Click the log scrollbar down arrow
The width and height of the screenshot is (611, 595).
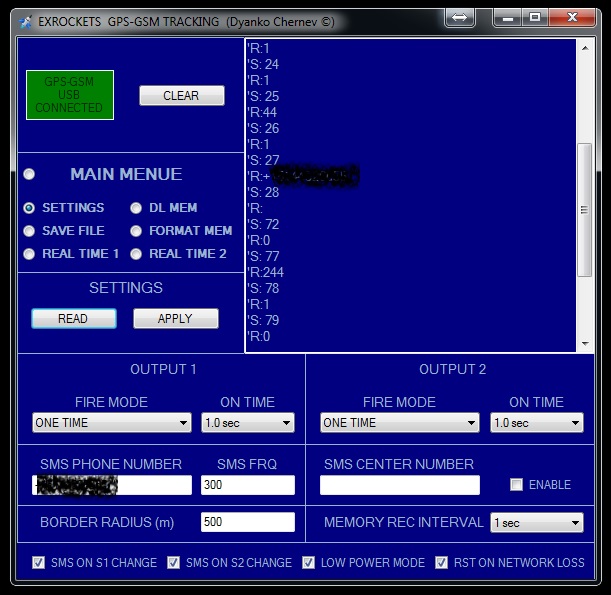585,343
